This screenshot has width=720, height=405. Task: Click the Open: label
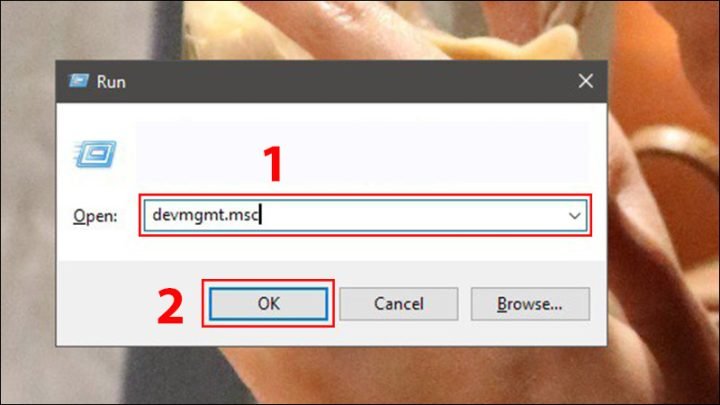tap(95, 216)
